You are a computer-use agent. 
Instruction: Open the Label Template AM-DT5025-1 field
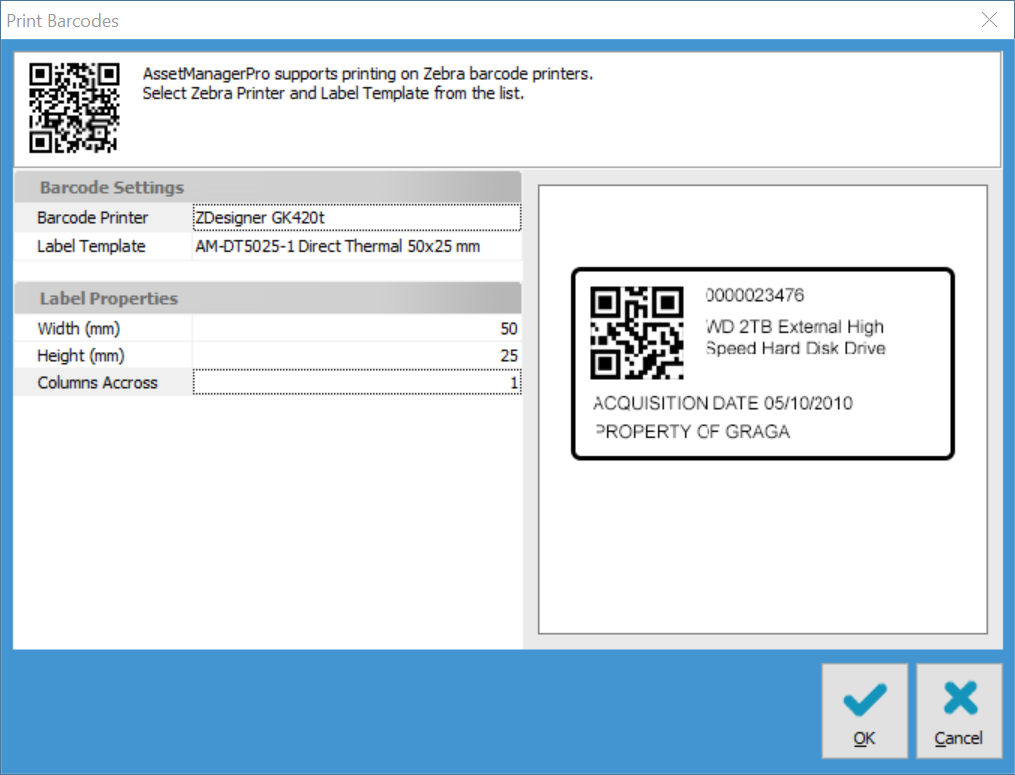point(357,246)
